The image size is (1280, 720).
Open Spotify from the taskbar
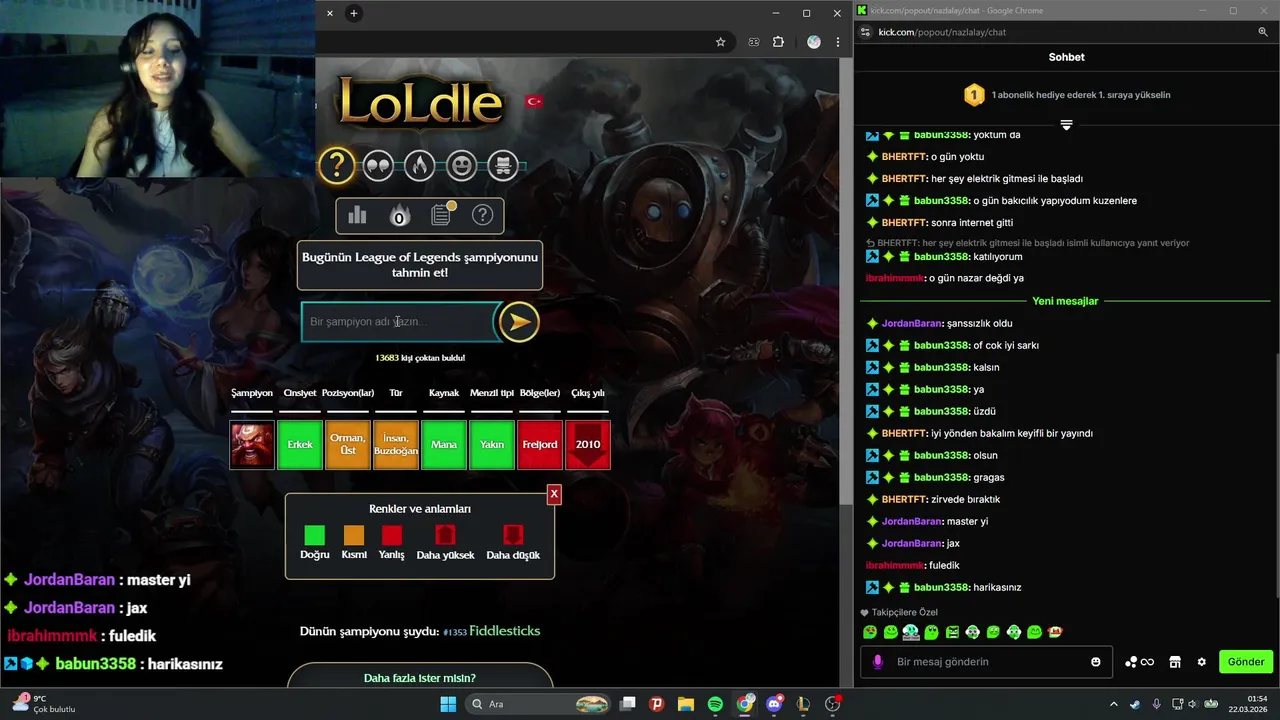[715, 704]
